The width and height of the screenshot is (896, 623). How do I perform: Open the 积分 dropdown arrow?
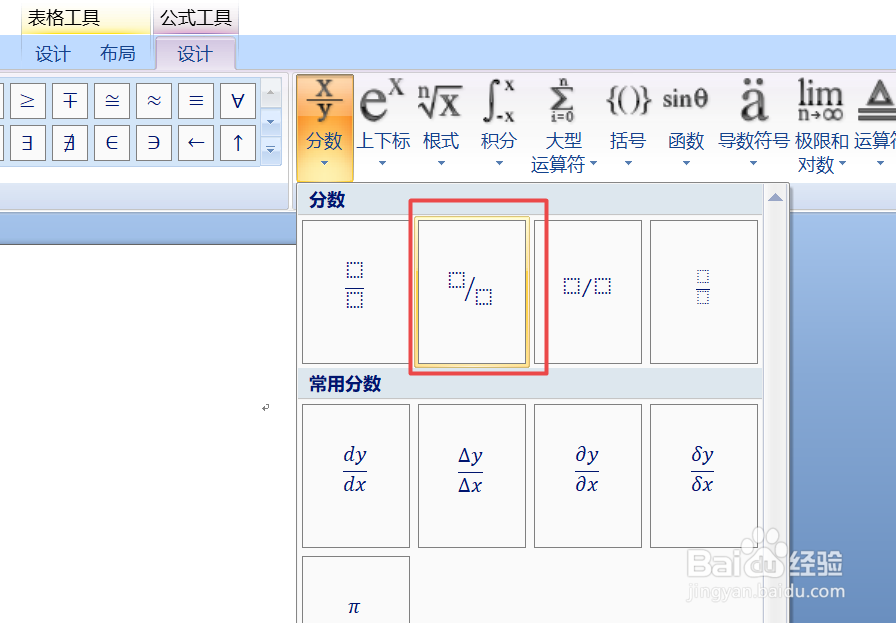[498, 162]
